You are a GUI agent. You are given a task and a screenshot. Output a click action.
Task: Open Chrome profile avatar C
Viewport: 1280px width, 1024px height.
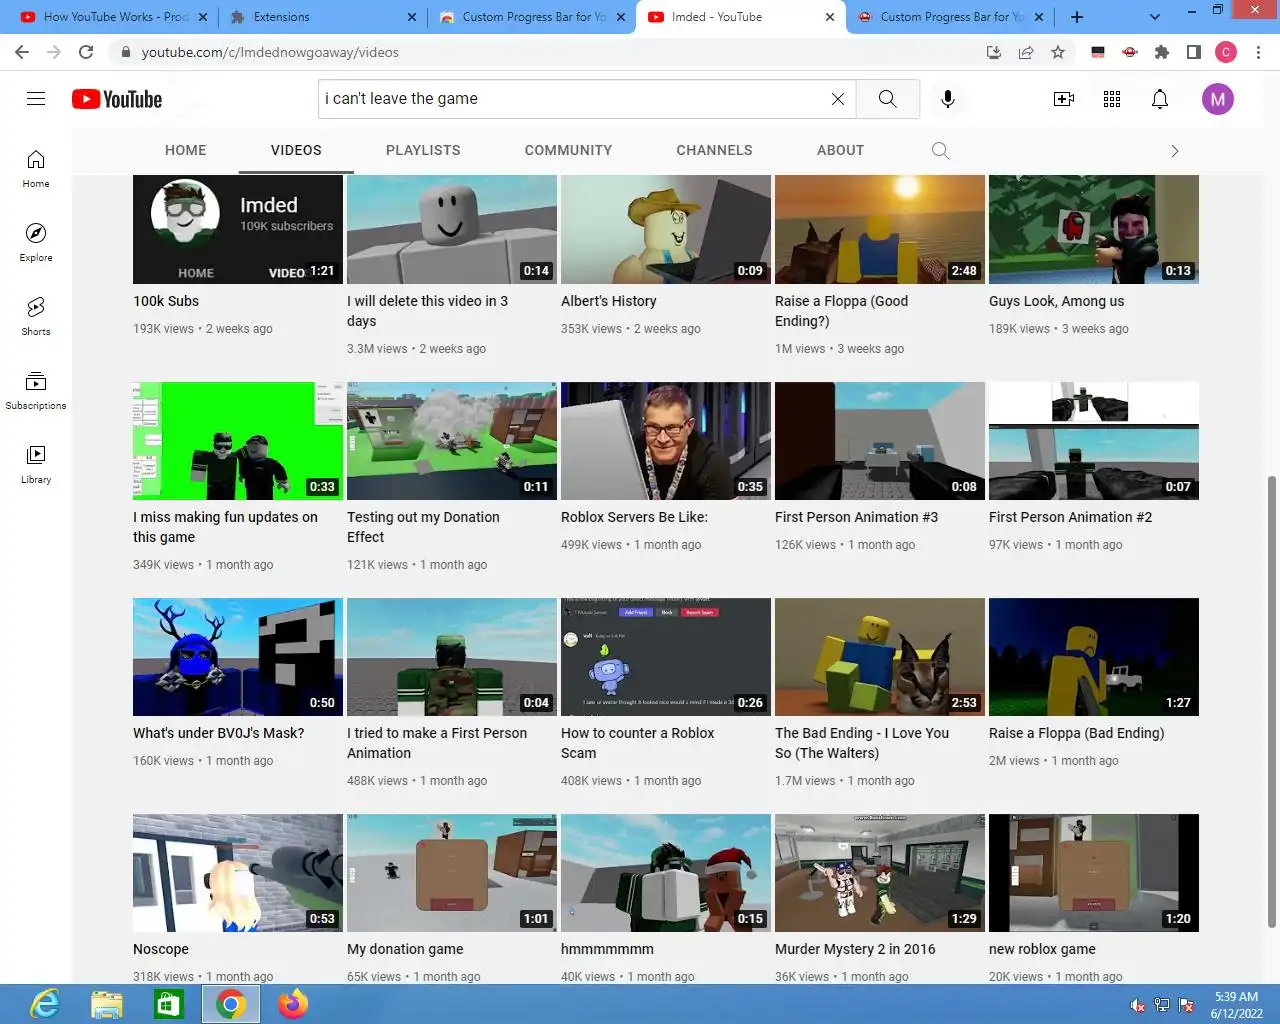1226,52
